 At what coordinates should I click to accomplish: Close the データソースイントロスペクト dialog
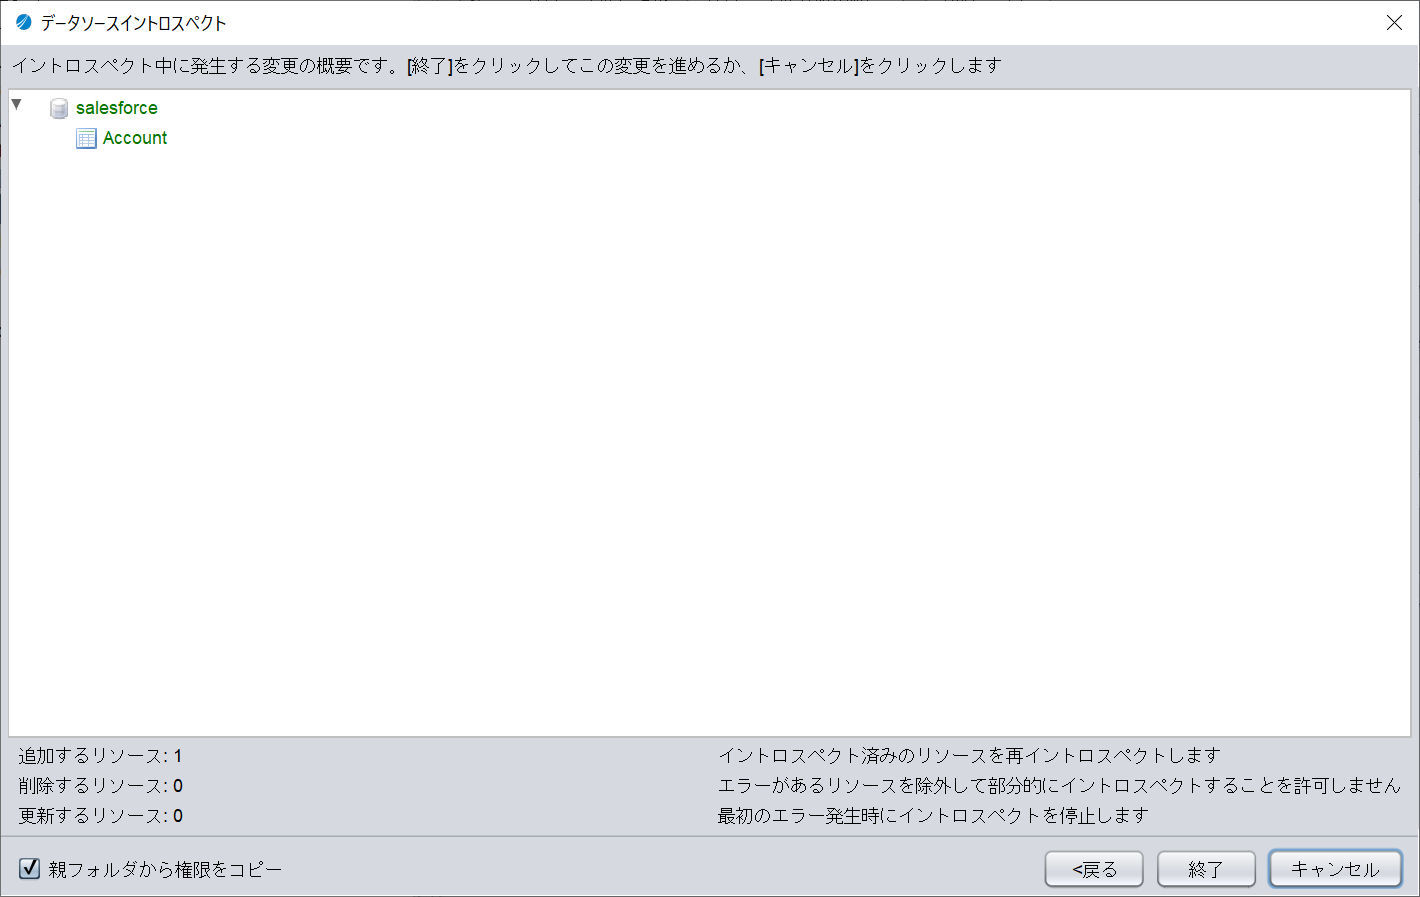1394,22
